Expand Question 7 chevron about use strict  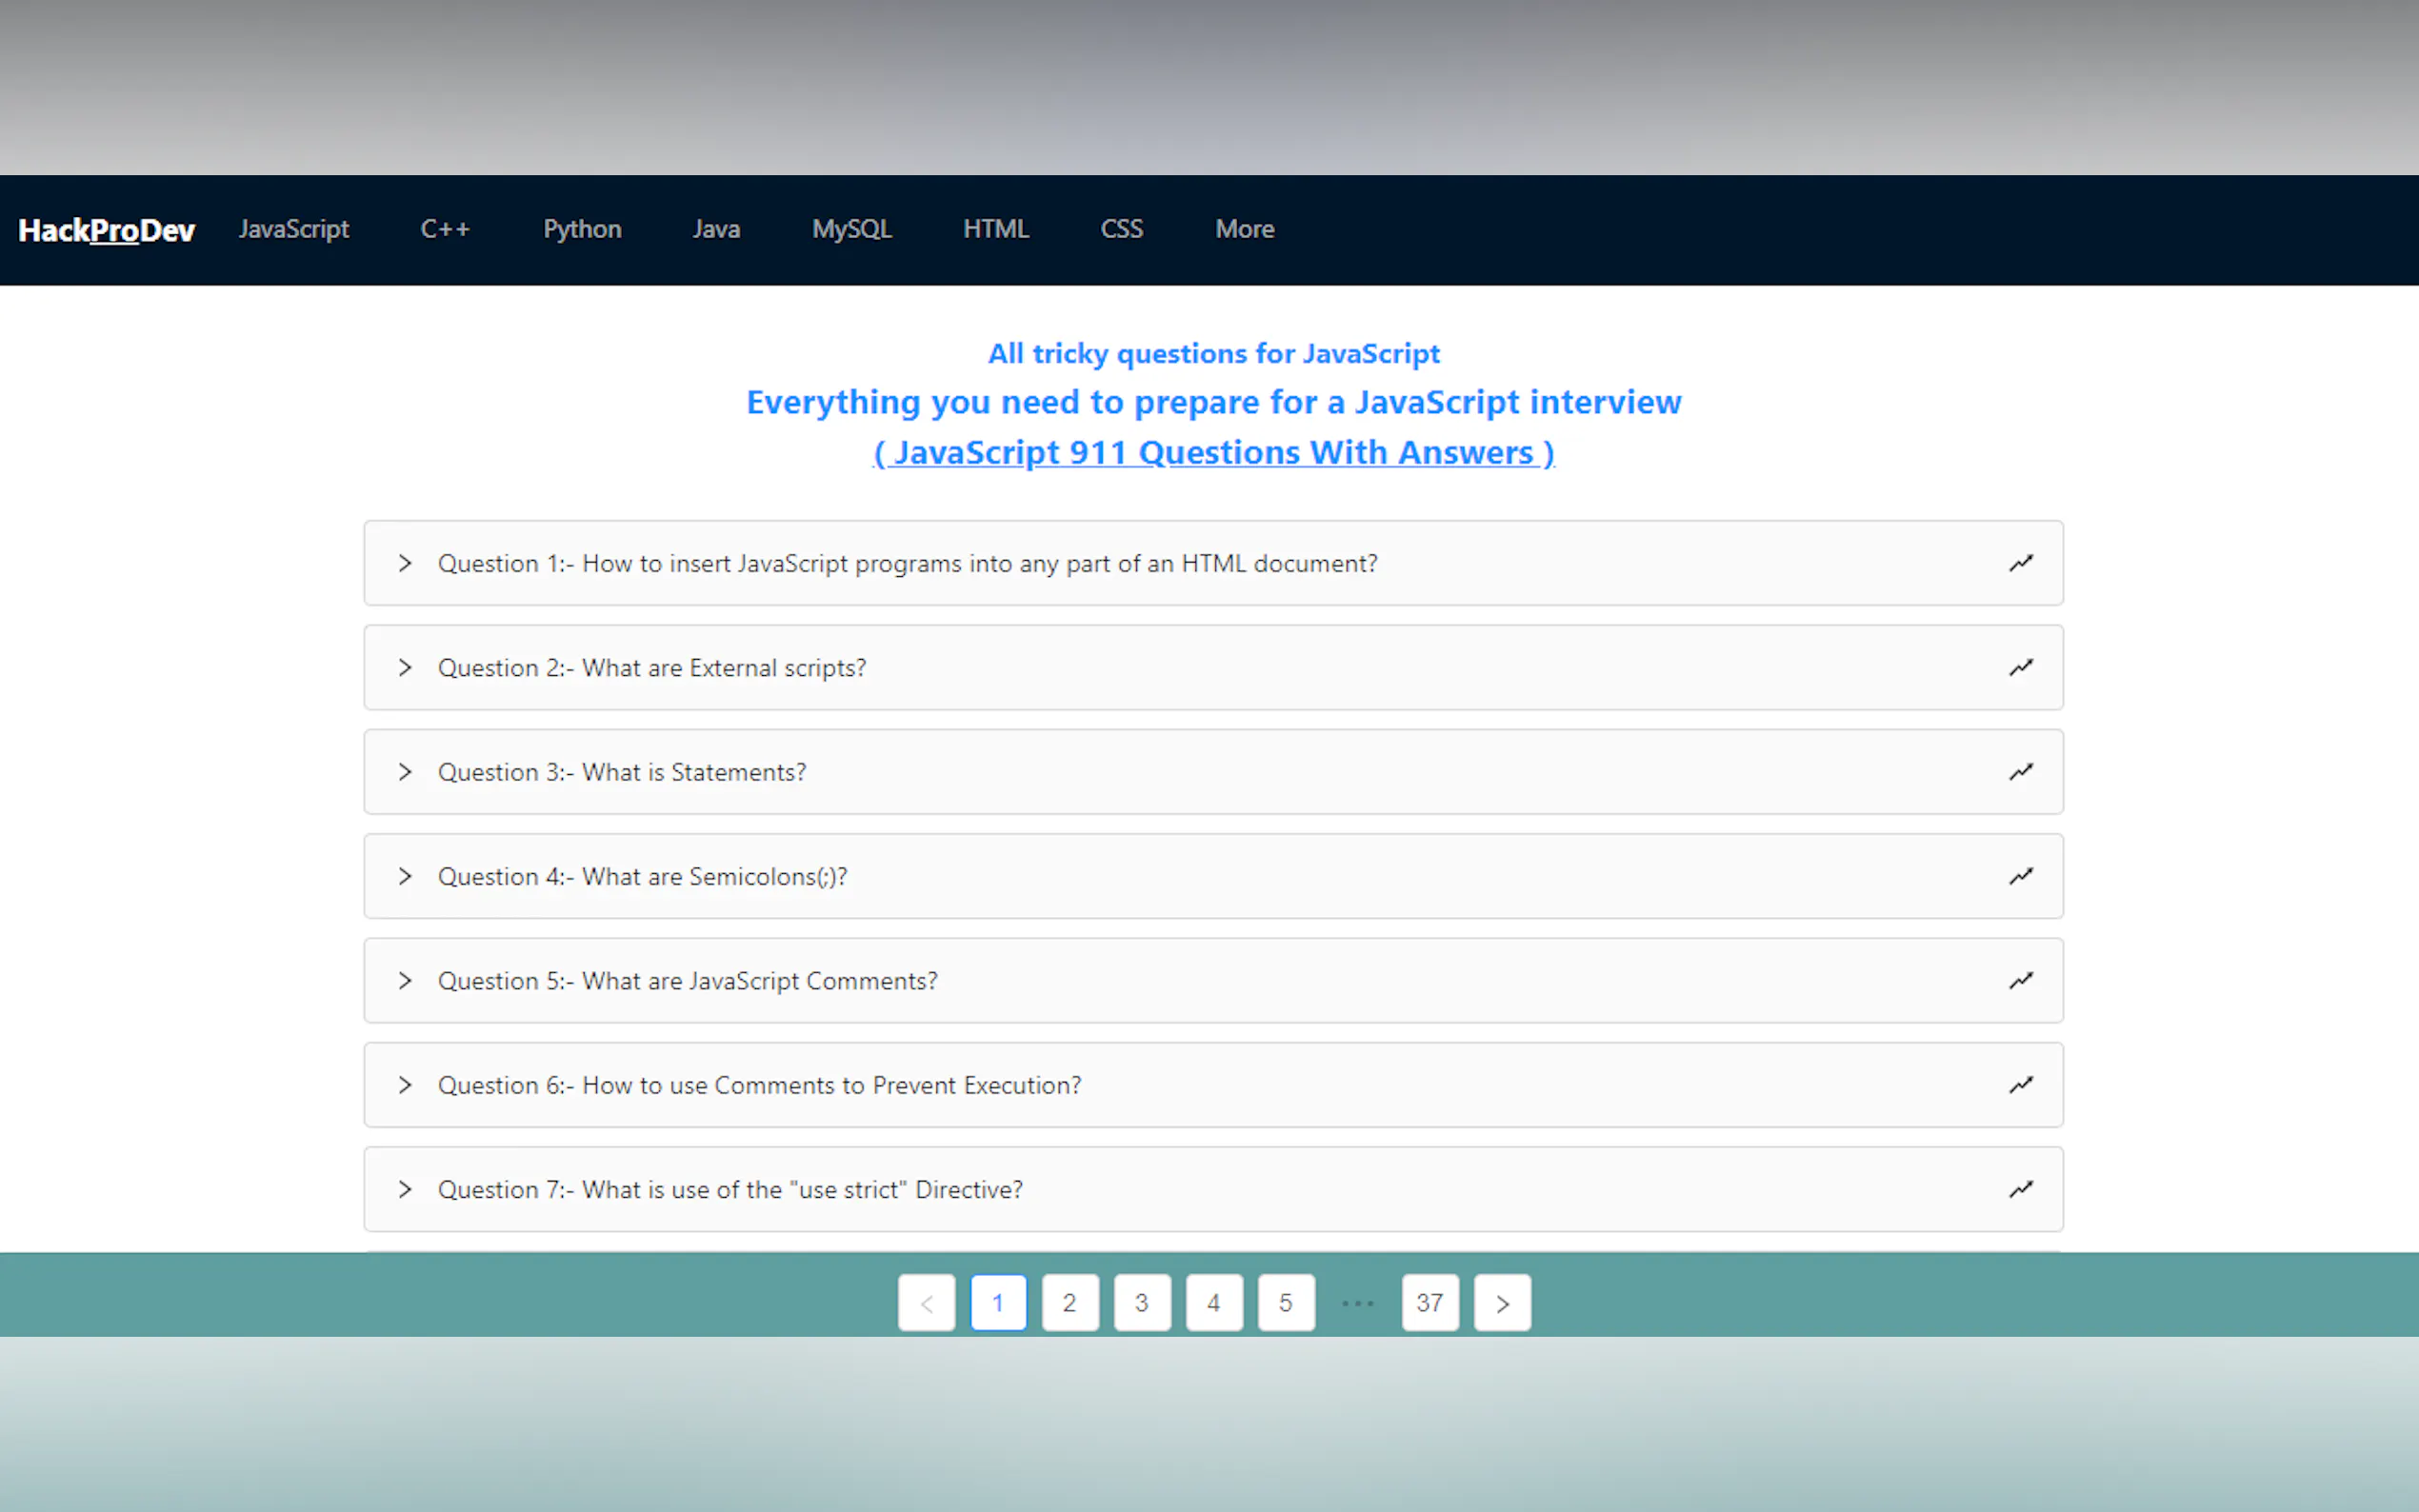[x=405, y=1189]
